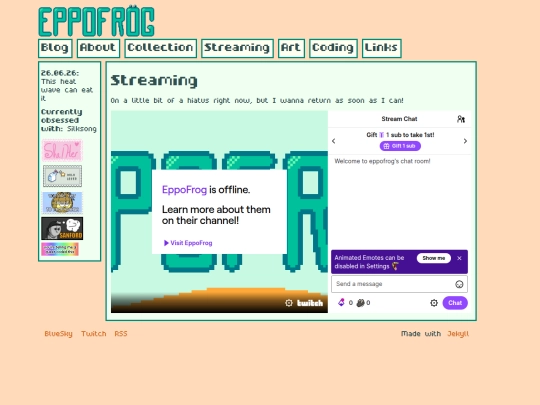
Task: Go to the About page
Action: pos(98,48)
